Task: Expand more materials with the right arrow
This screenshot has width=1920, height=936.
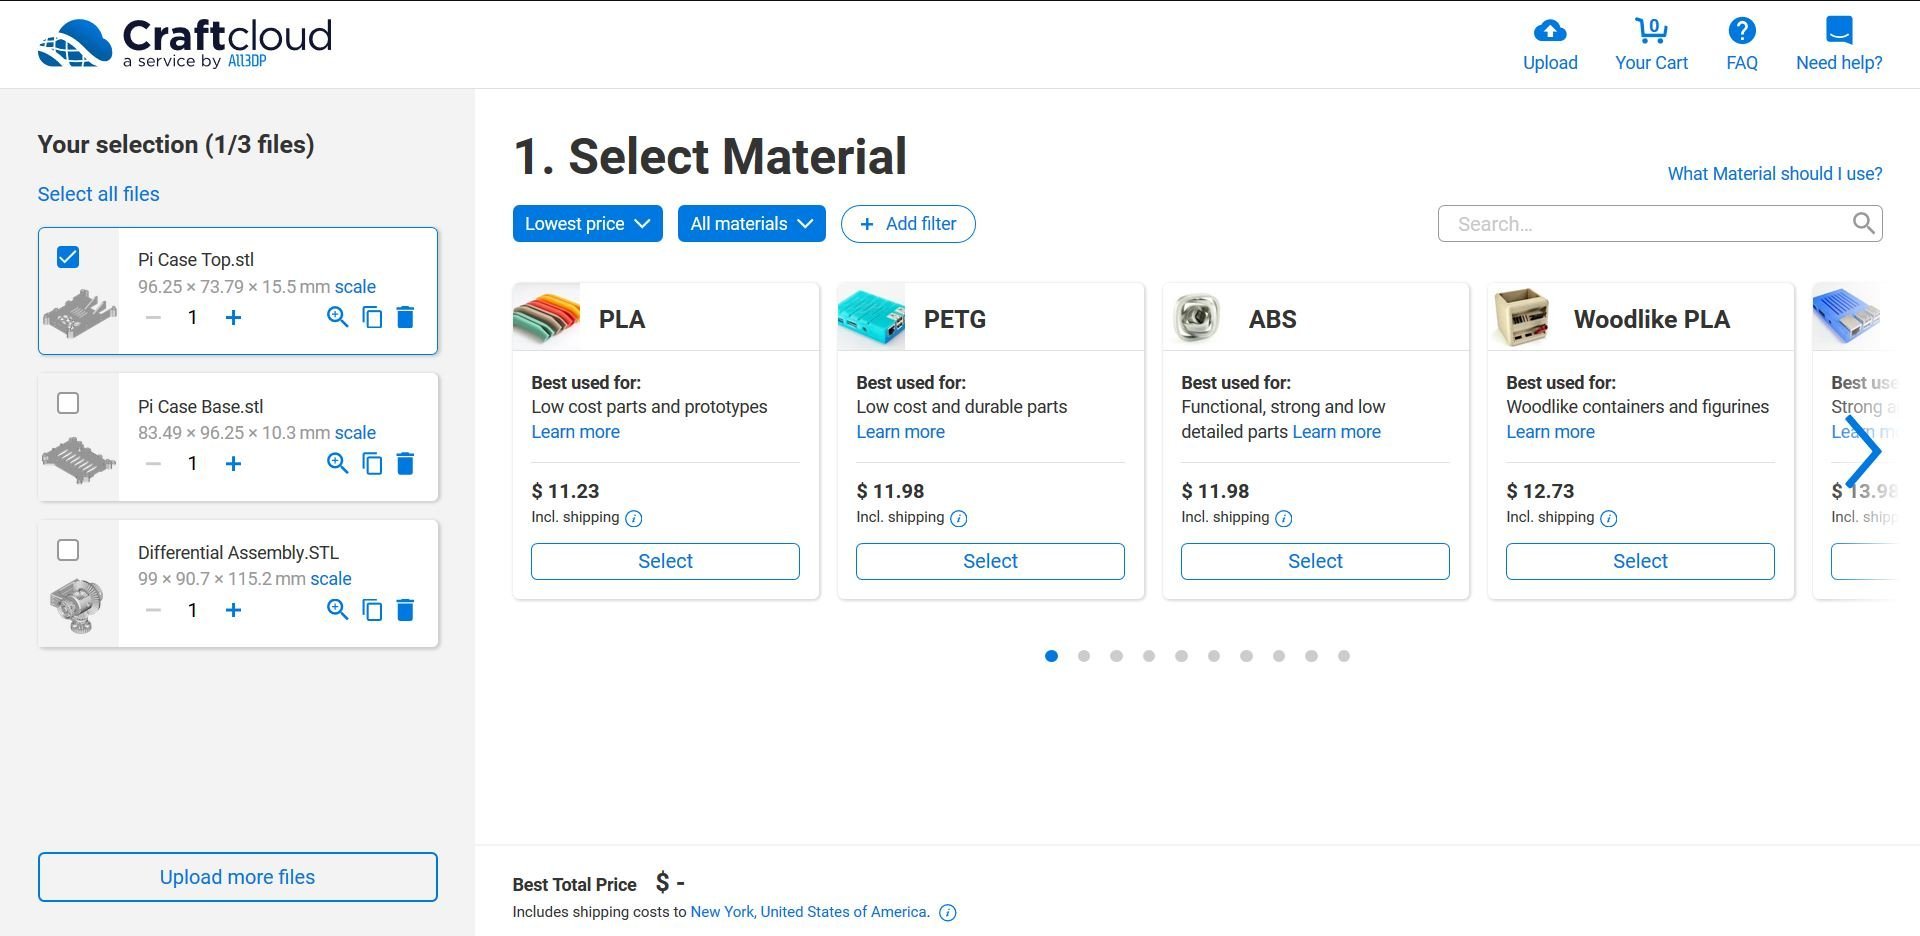Action: pos(1864,451)
